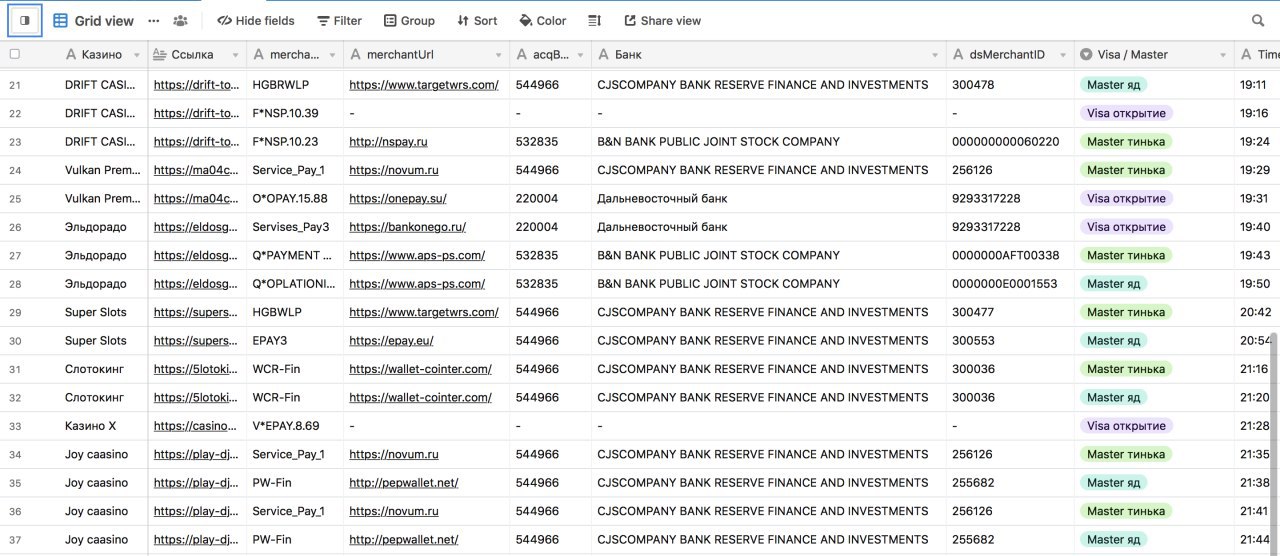Open the wallet-cointer.com link in row 31
Image resolution: width=1280 pixels, height=556 pixels.
pyautogui.click(x=420, y=369)
